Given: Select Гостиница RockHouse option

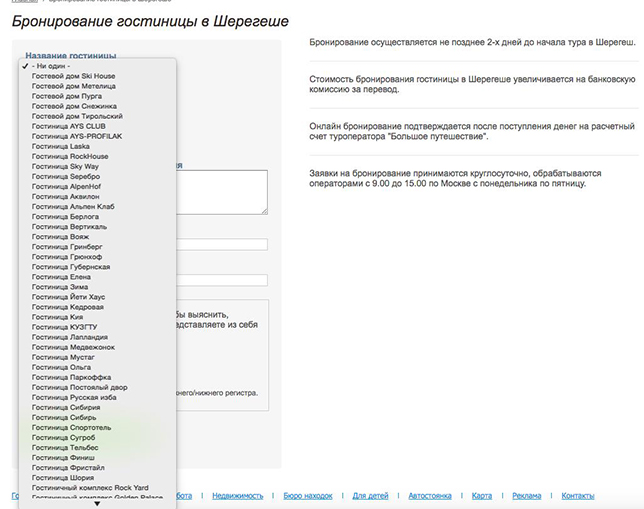Looking at the screenshot, I should (97, 157).
